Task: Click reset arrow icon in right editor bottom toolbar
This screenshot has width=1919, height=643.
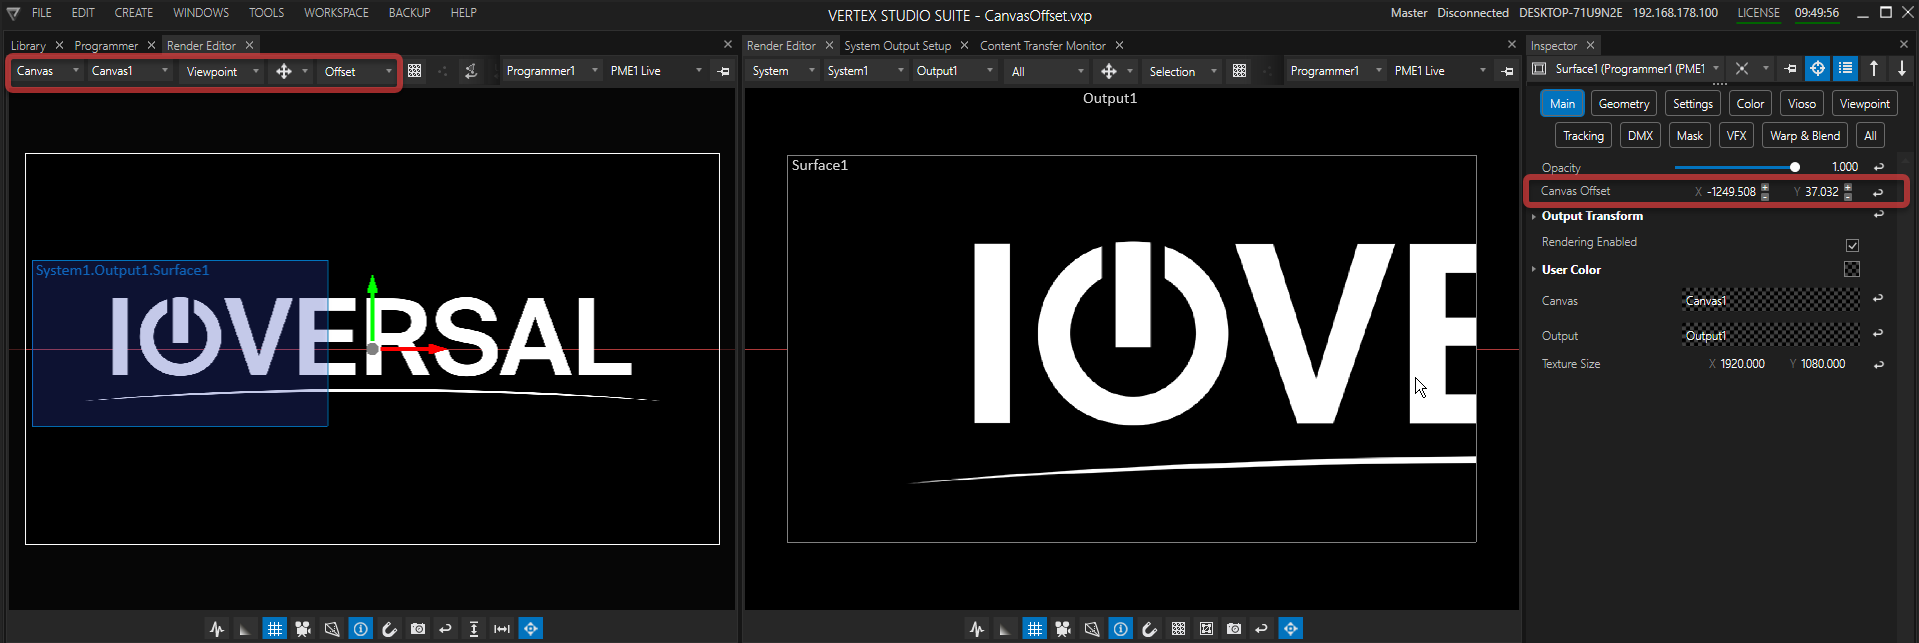Action: pos(1261,629)
